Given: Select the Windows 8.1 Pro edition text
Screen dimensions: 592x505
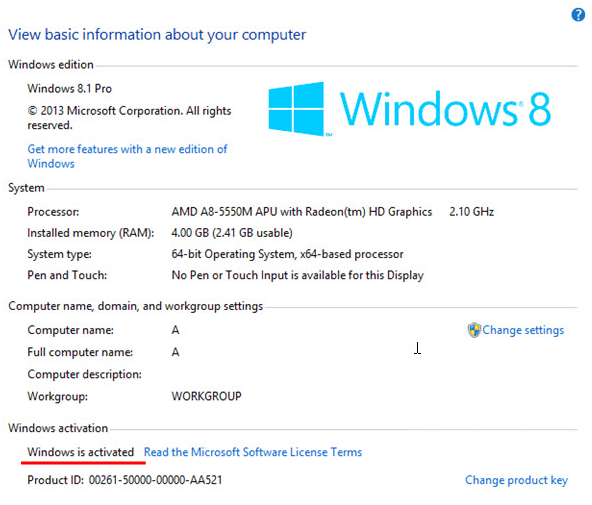Looking at the screenshot, I should coord(69,89).
